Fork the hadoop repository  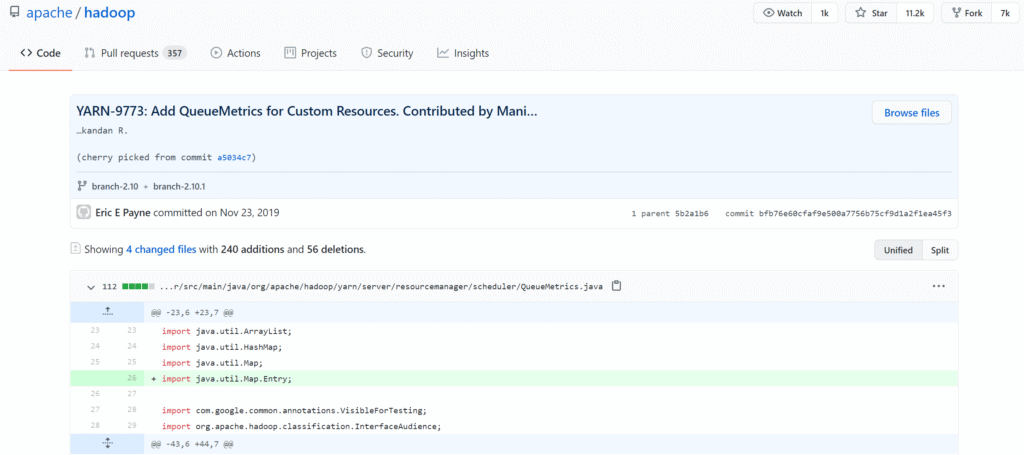point(967,13)
